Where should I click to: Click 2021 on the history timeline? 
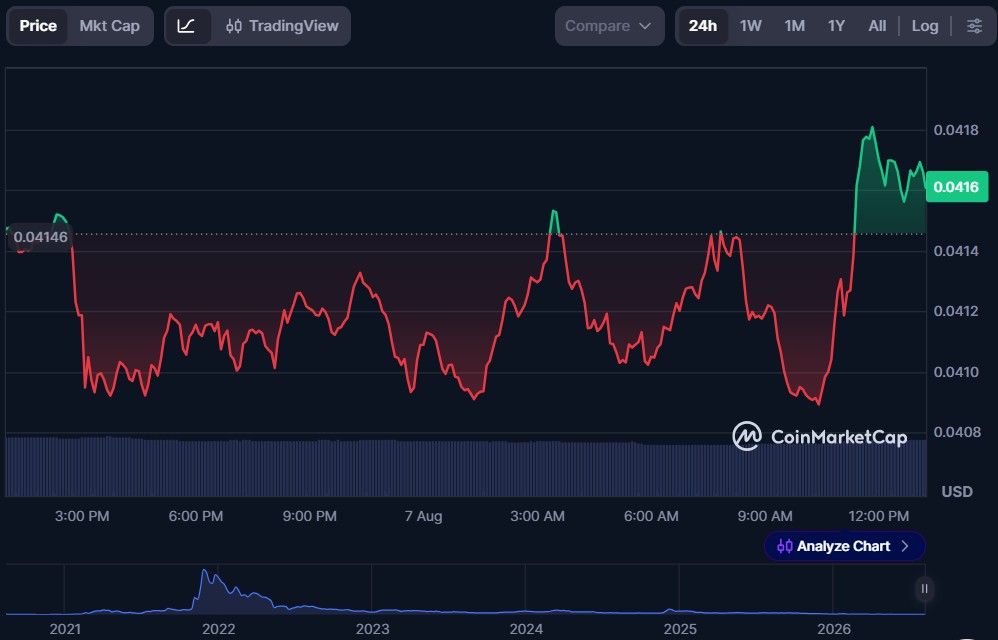[65, 629]
